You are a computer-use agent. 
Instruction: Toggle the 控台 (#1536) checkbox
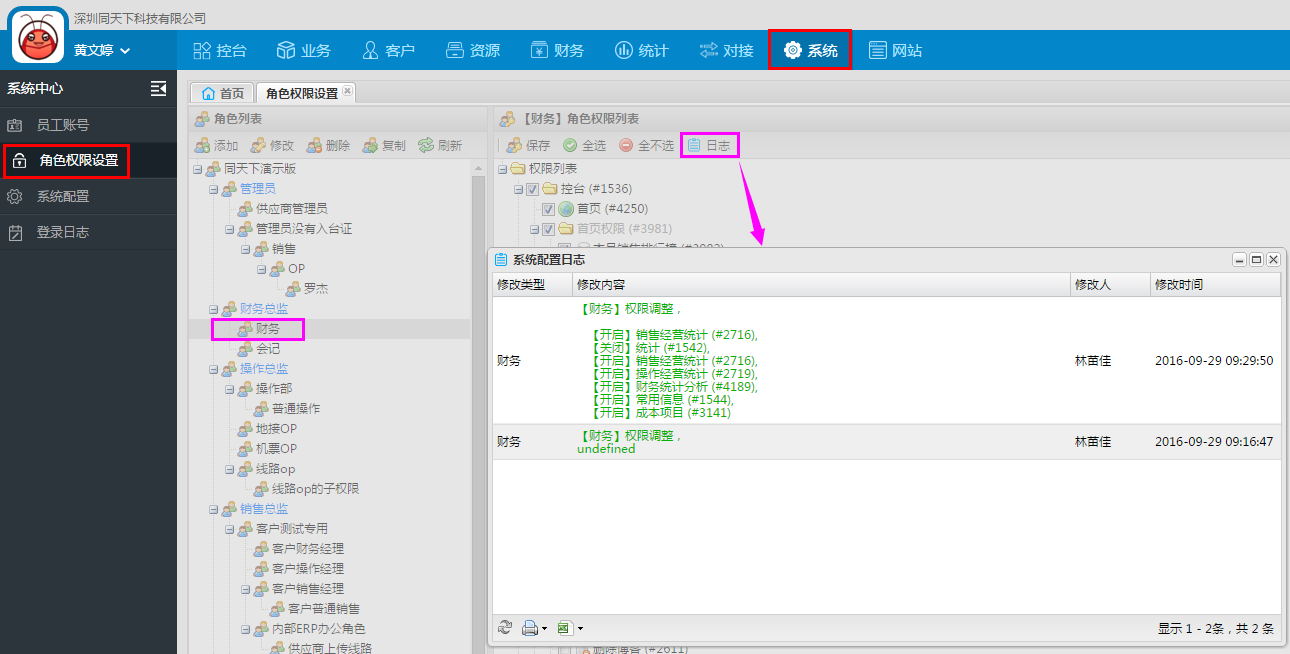[533, 189]
